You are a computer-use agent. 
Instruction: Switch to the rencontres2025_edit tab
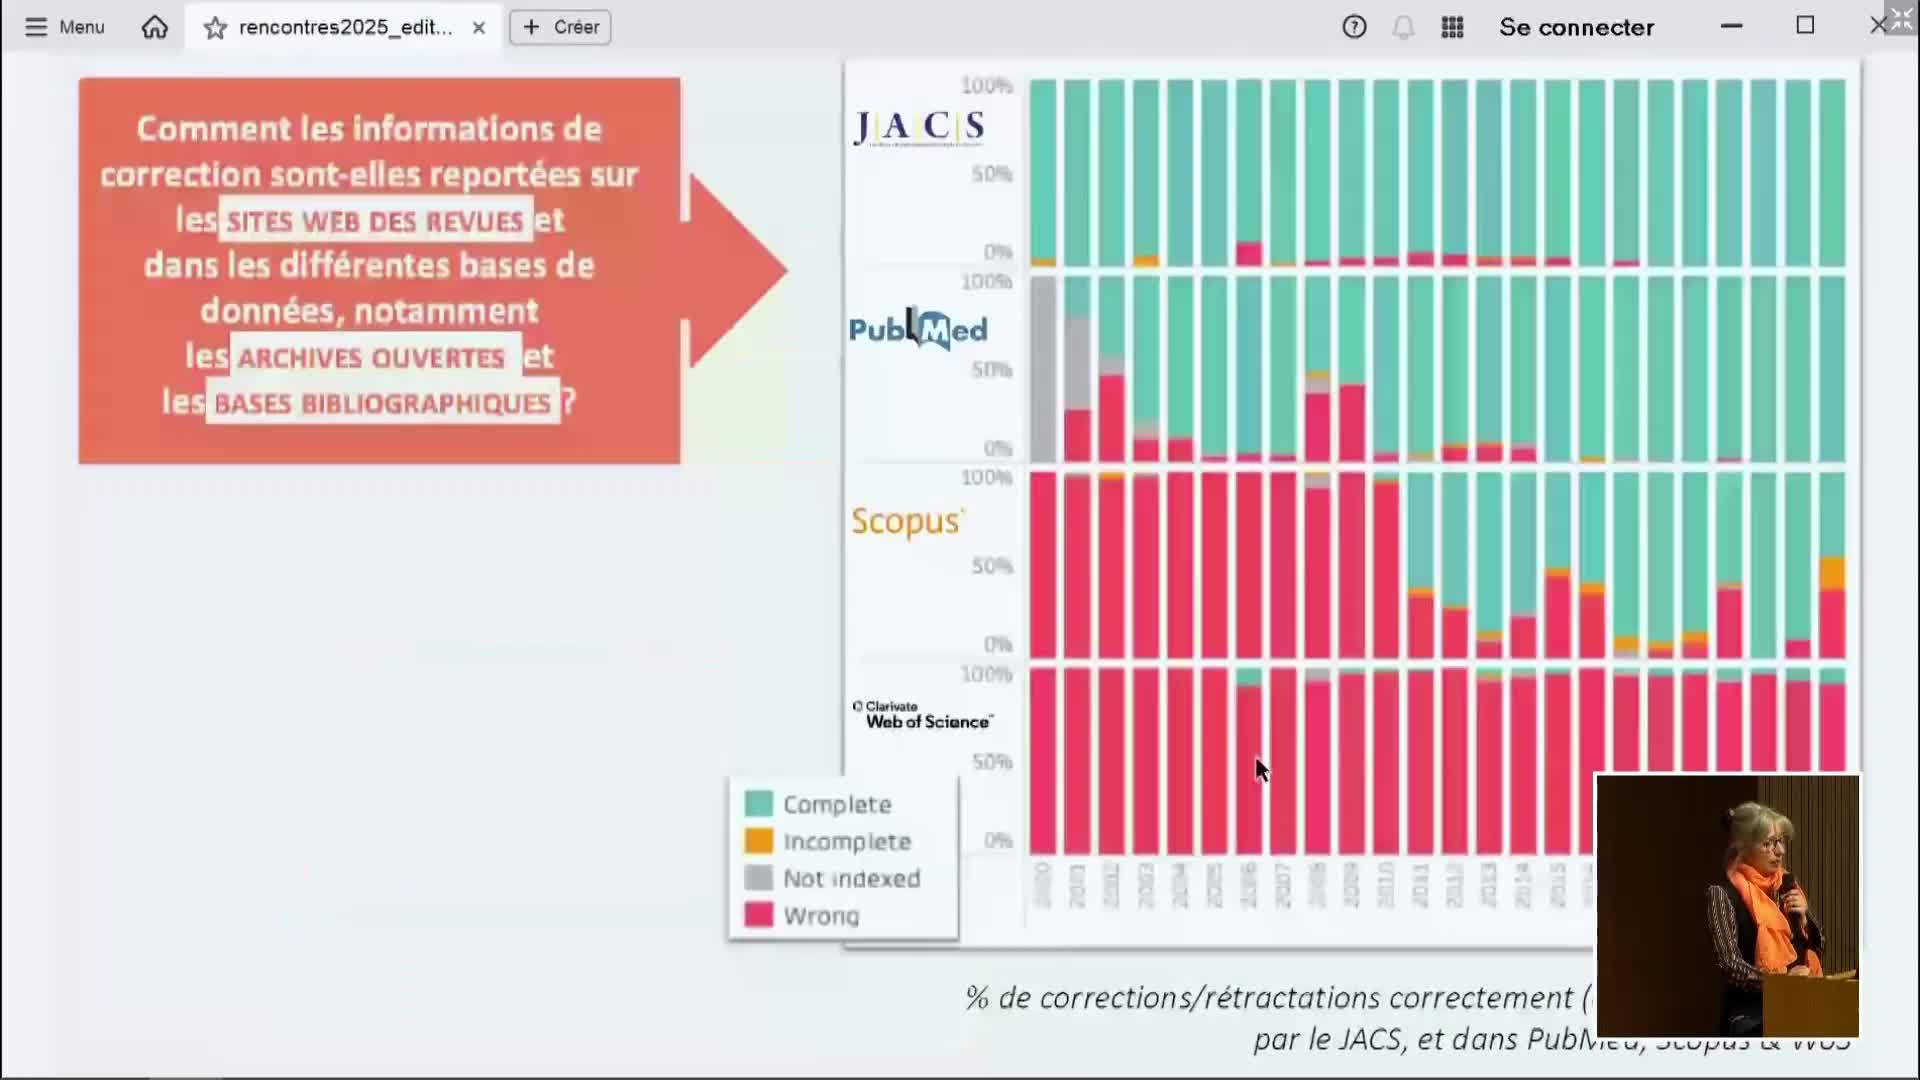pyautogui.click(x=344, y=27)
